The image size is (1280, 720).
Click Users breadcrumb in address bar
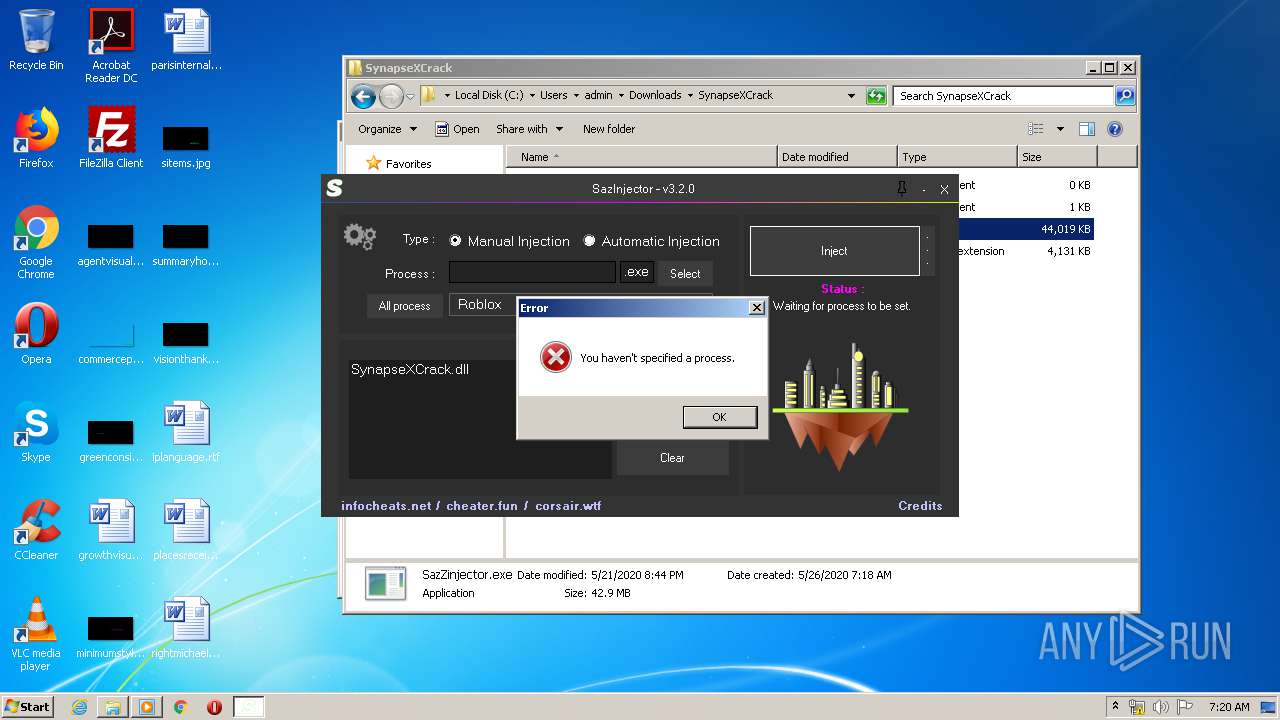[553, 95]
